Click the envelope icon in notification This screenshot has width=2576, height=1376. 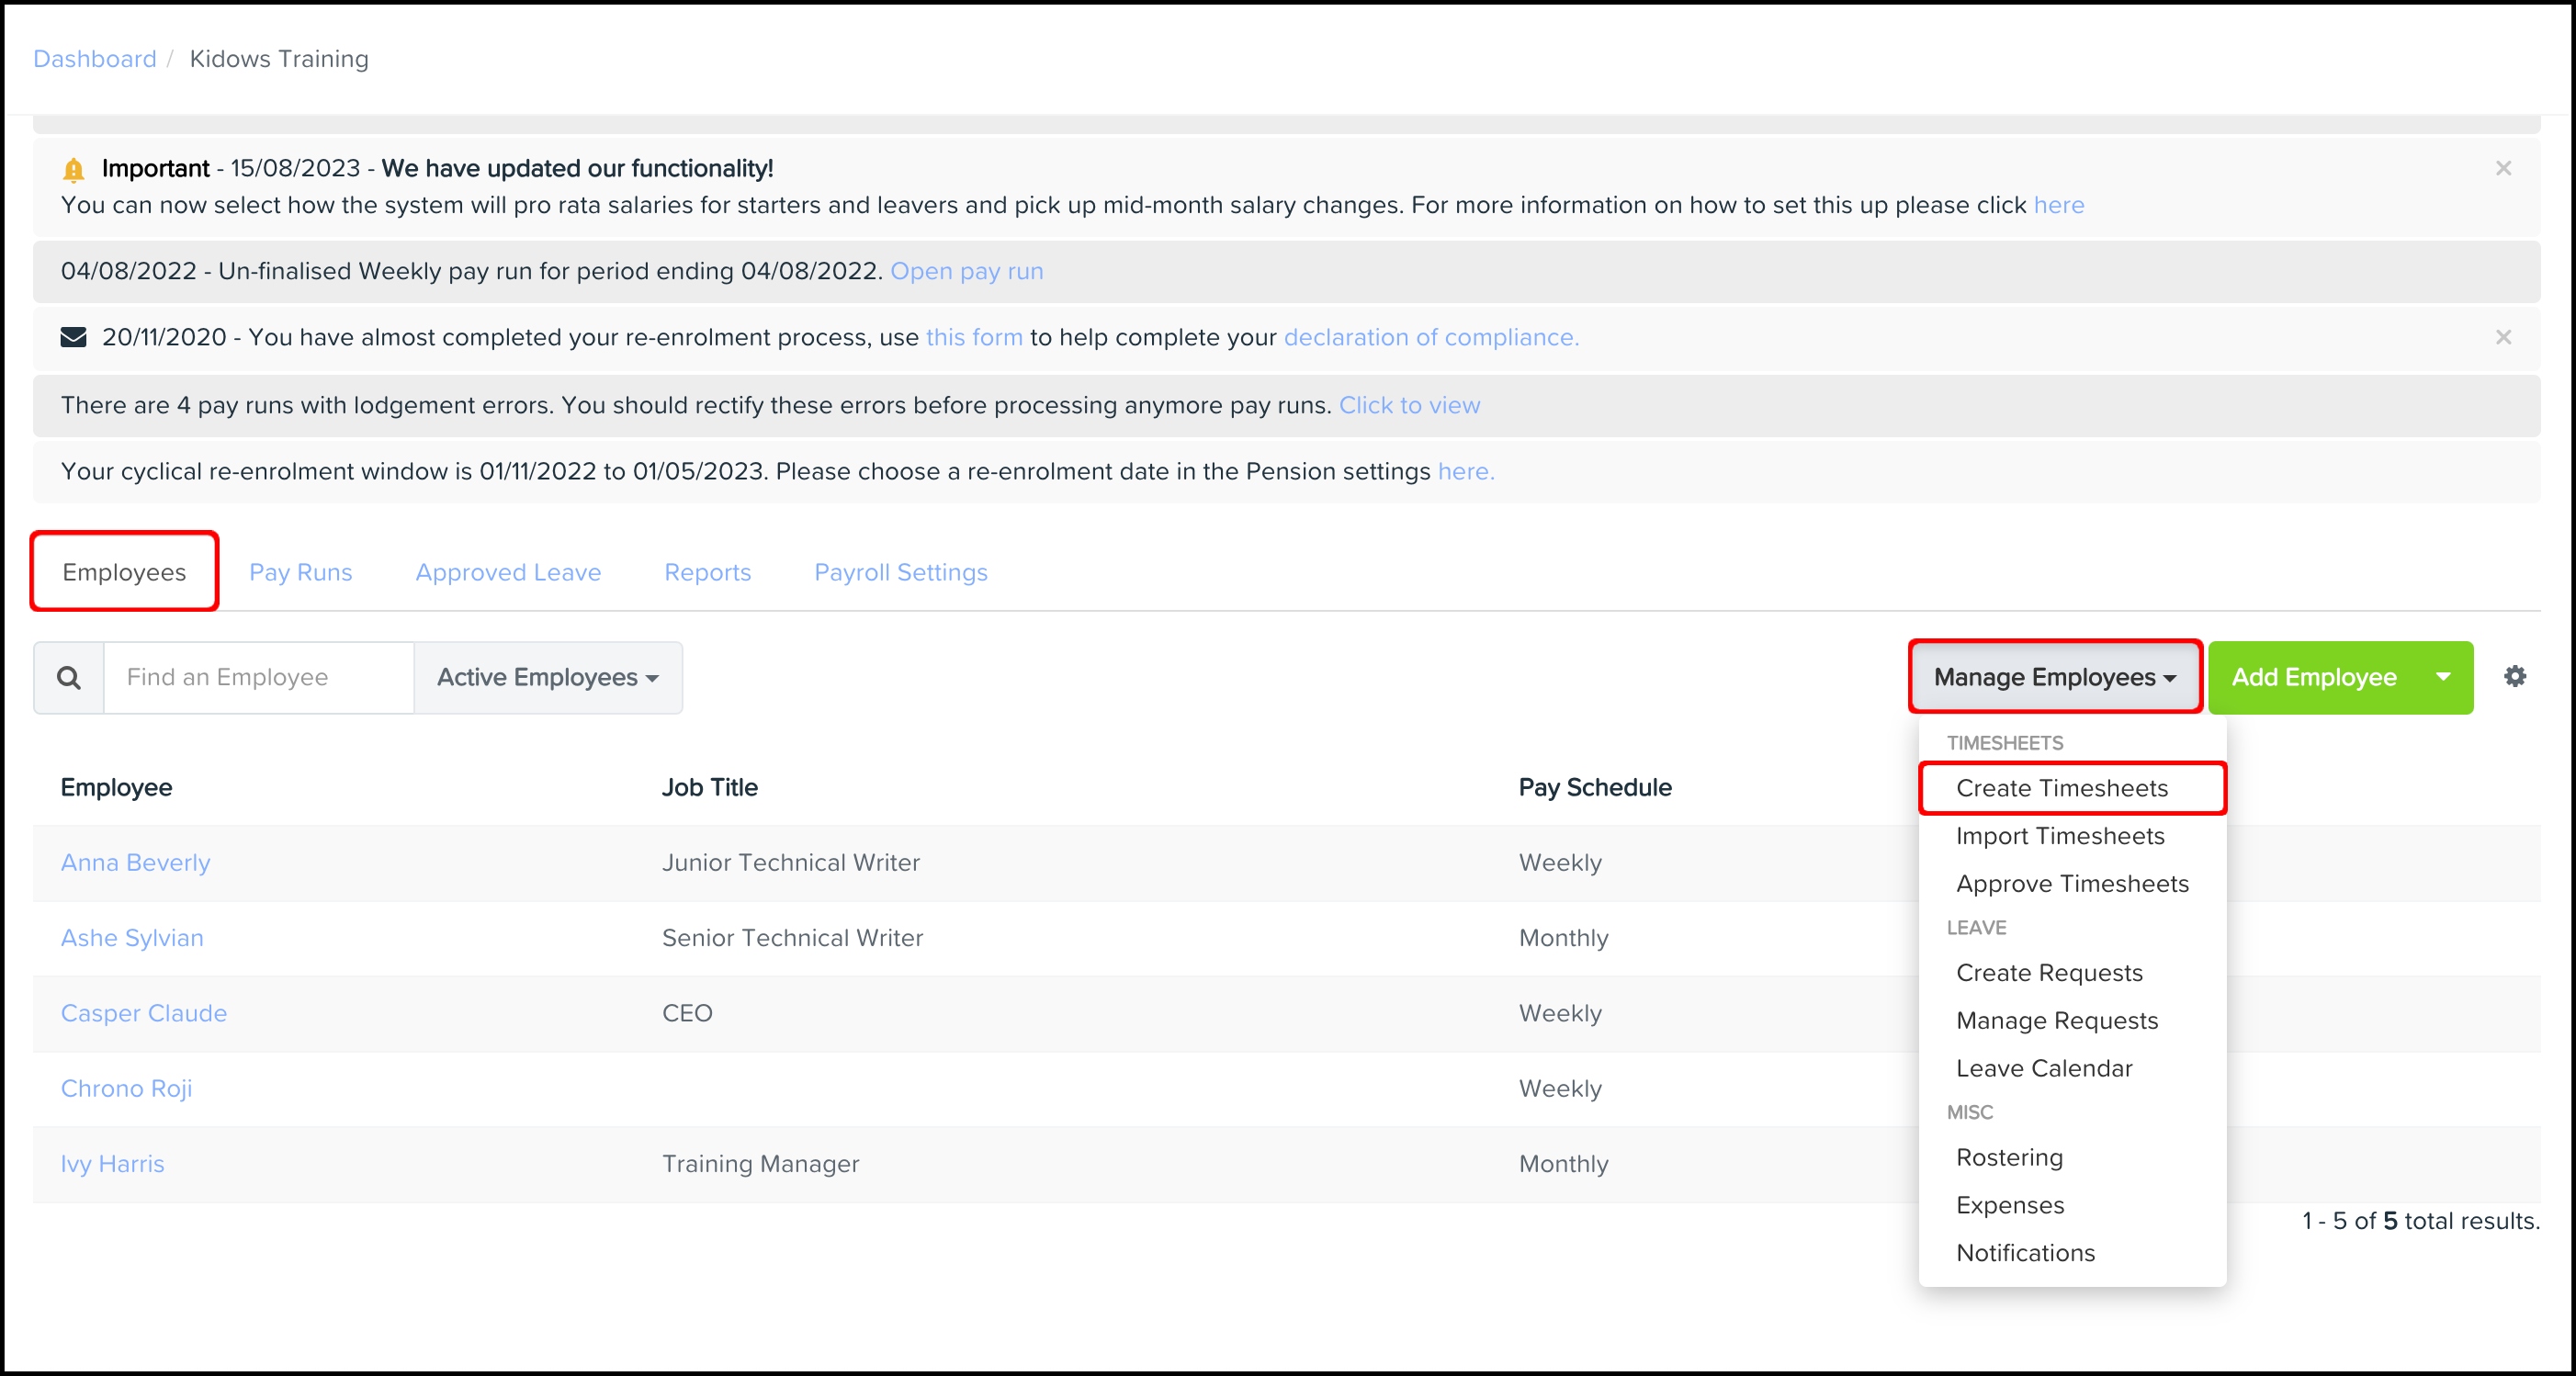click(74, 337)
